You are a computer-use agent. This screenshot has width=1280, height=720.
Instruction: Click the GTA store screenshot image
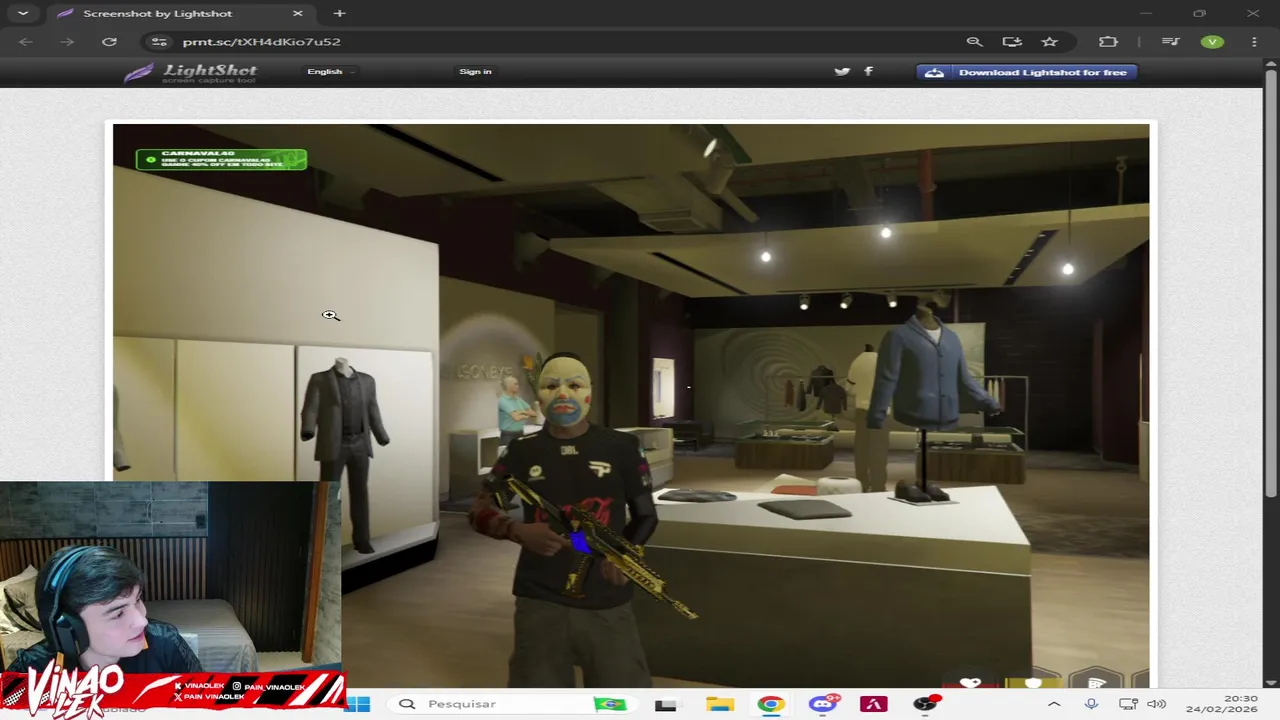coord(630,405)
